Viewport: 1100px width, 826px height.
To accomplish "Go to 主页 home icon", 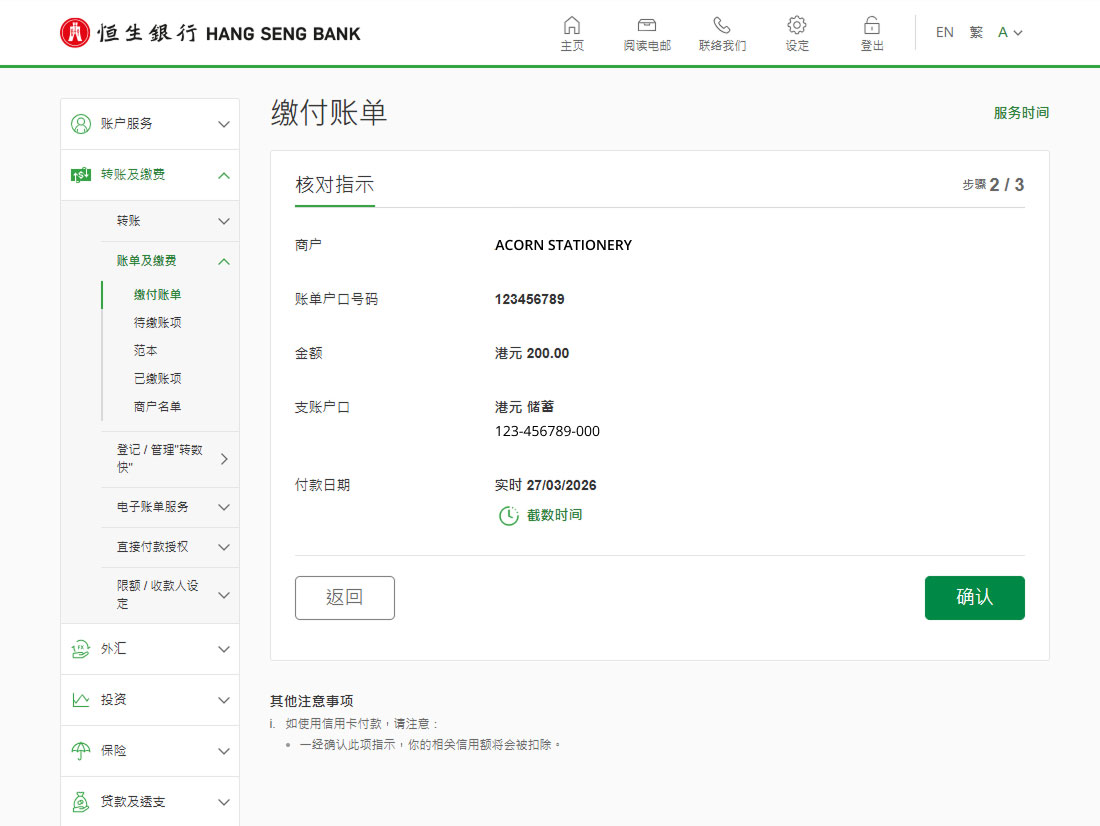I will [572, 25].
